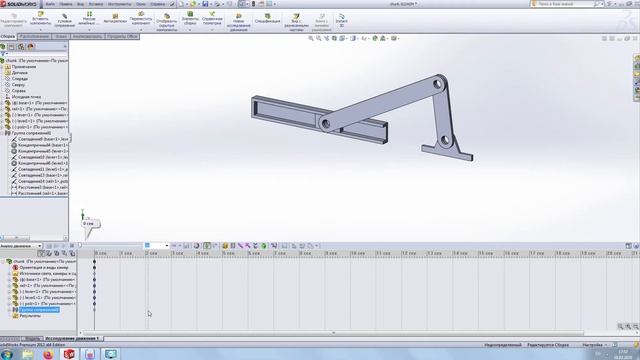Viewport: 640px width, 360px height.
Task: Open Results and Plots in the motion toolbar
Action: tap(274, 246)
